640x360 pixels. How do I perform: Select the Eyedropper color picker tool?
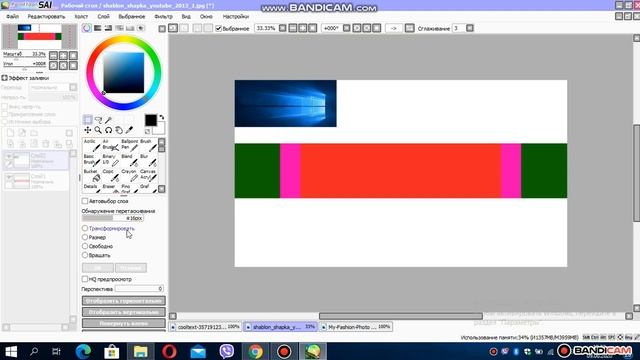[x=129, y=130]
